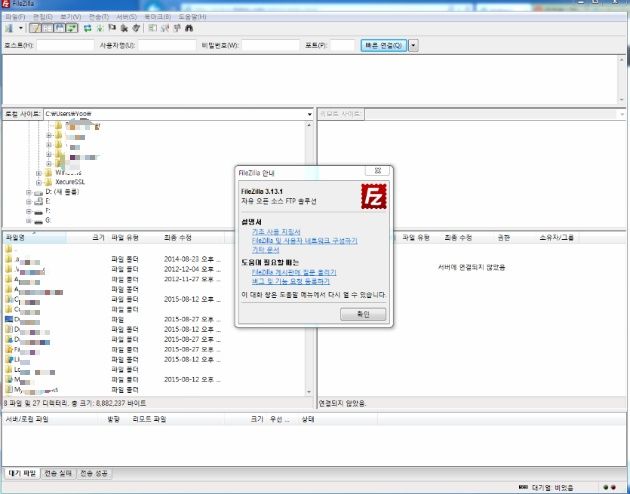Click the FileZilla logo in welcome dialog
This screenshot has width=630, height=494.
click(x=374, y=196)
